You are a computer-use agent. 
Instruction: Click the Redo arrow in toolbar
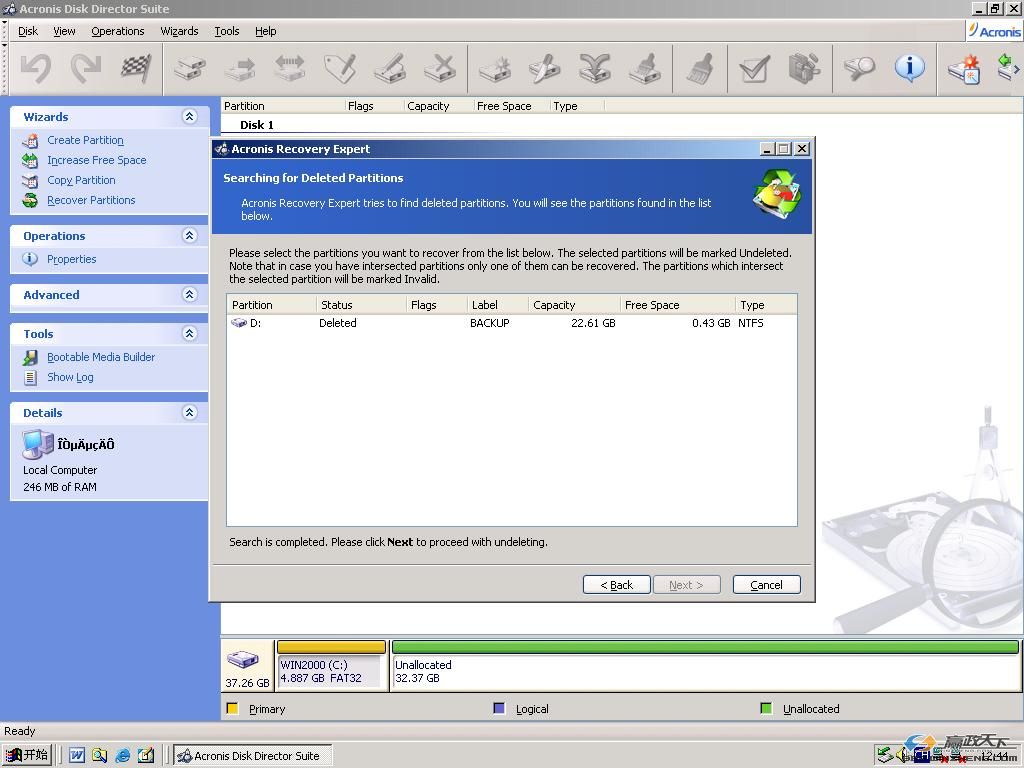click(86, 68)
